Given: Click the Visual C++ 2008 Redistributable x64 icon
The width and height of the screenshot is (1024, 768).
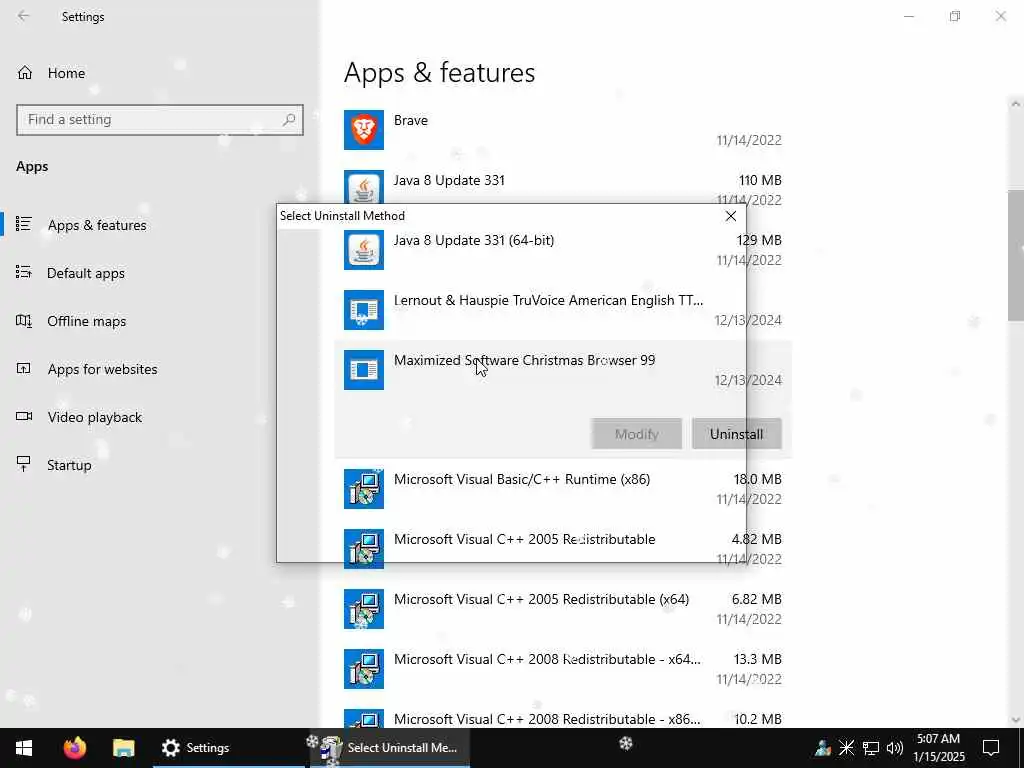Looking at the screenshot, I should tap(364, 669).
